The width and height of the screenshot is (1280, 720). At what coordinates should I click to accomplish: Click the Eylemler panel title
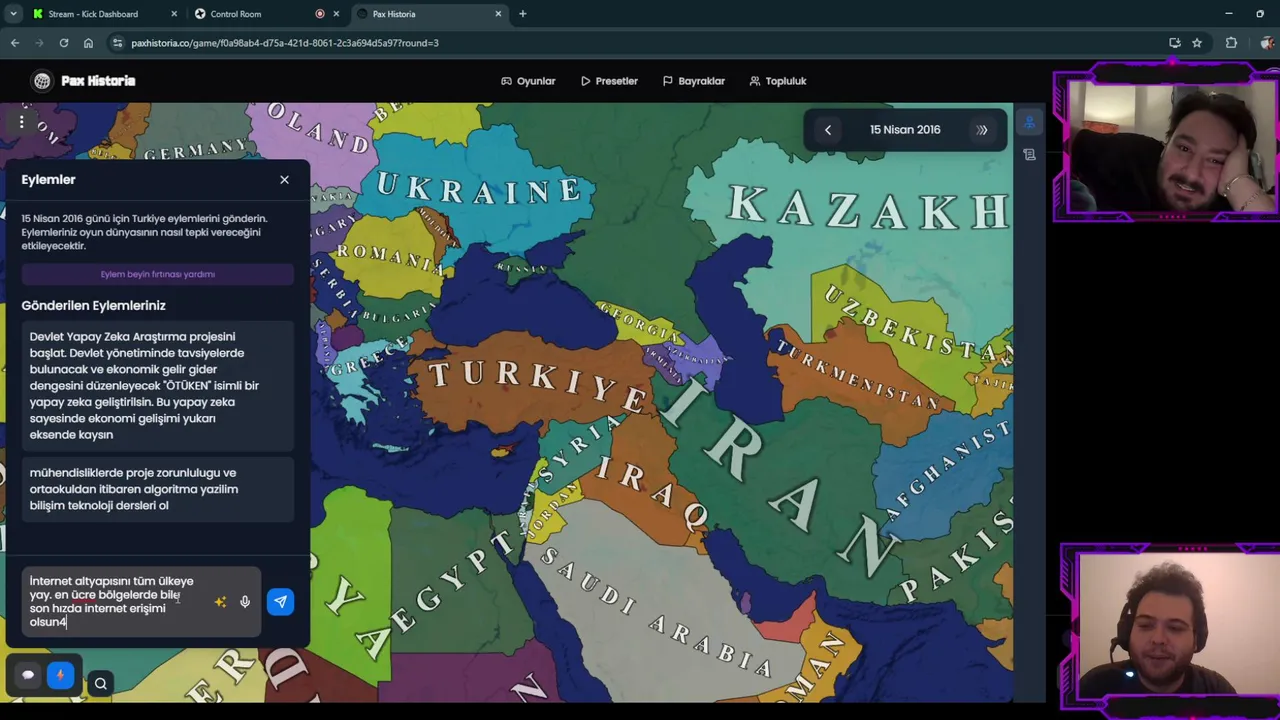click(48, 180)
